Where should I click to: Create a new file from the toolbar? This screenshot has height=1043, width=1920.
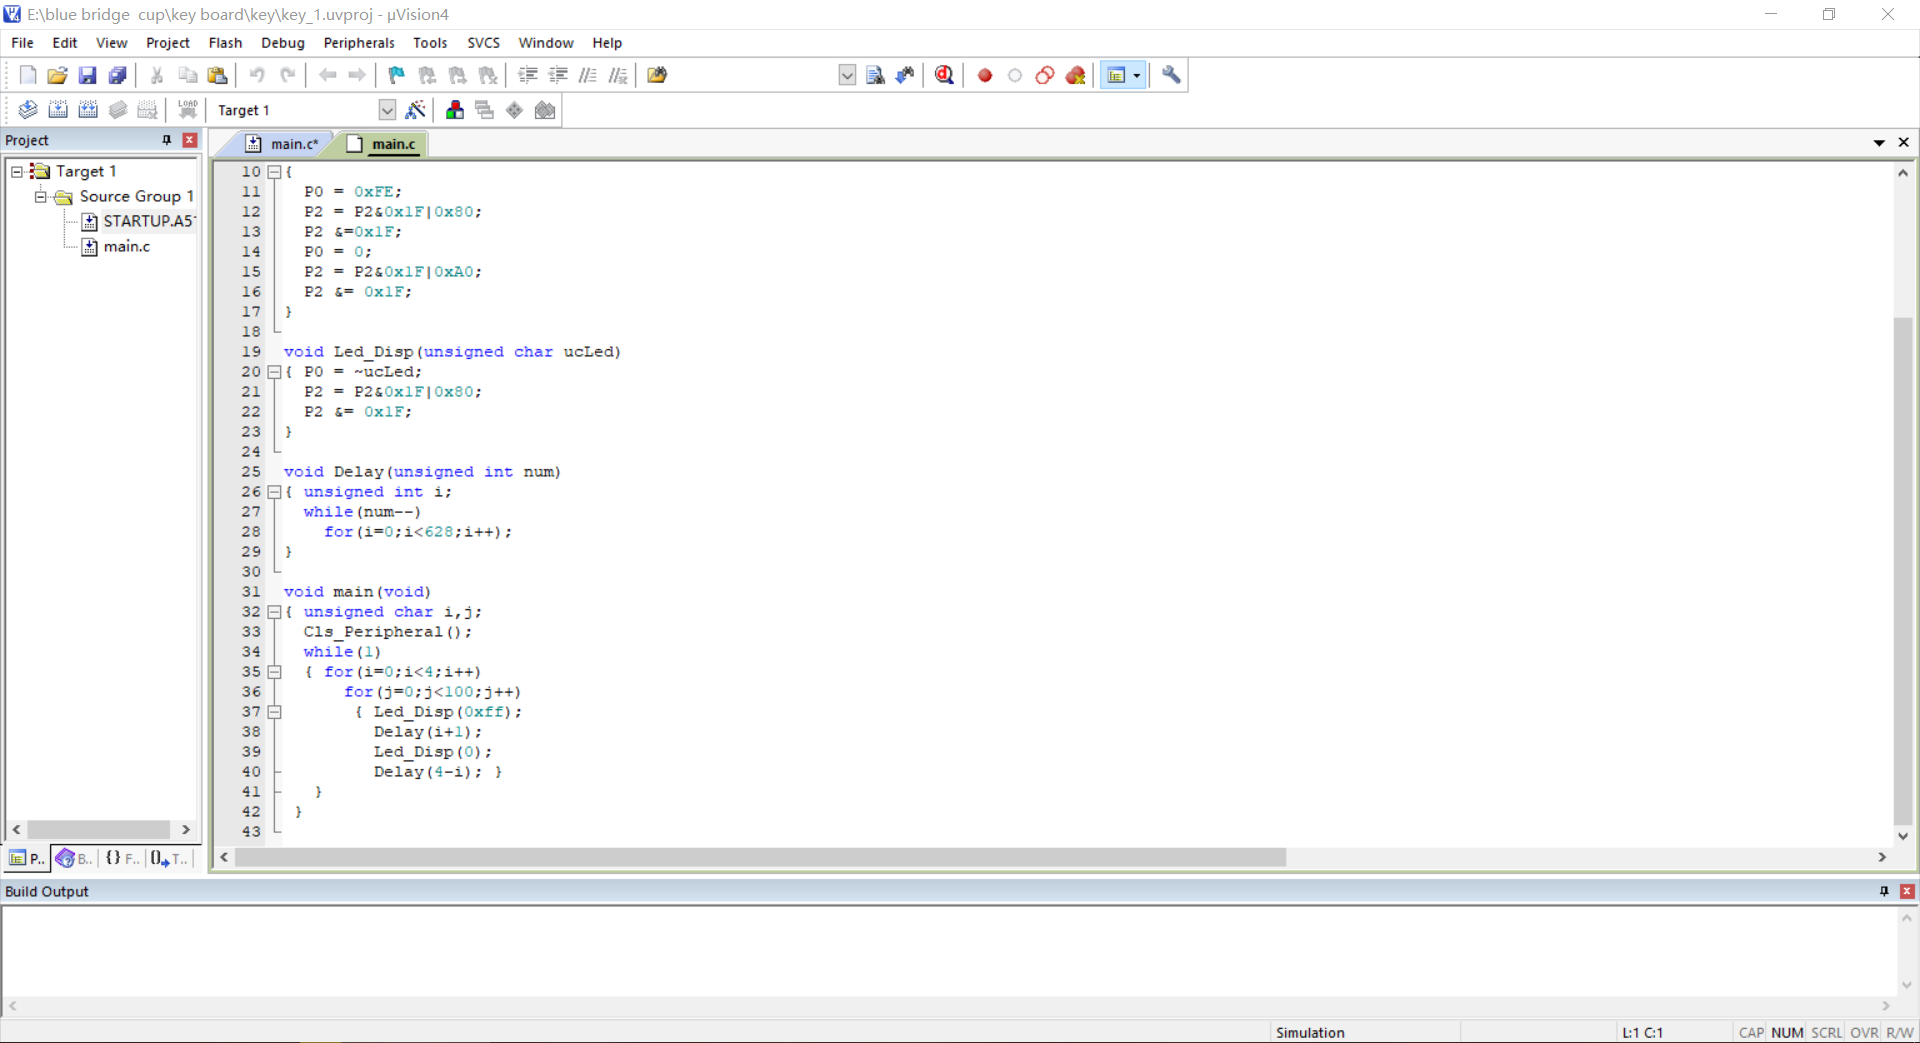click(28, 75)
